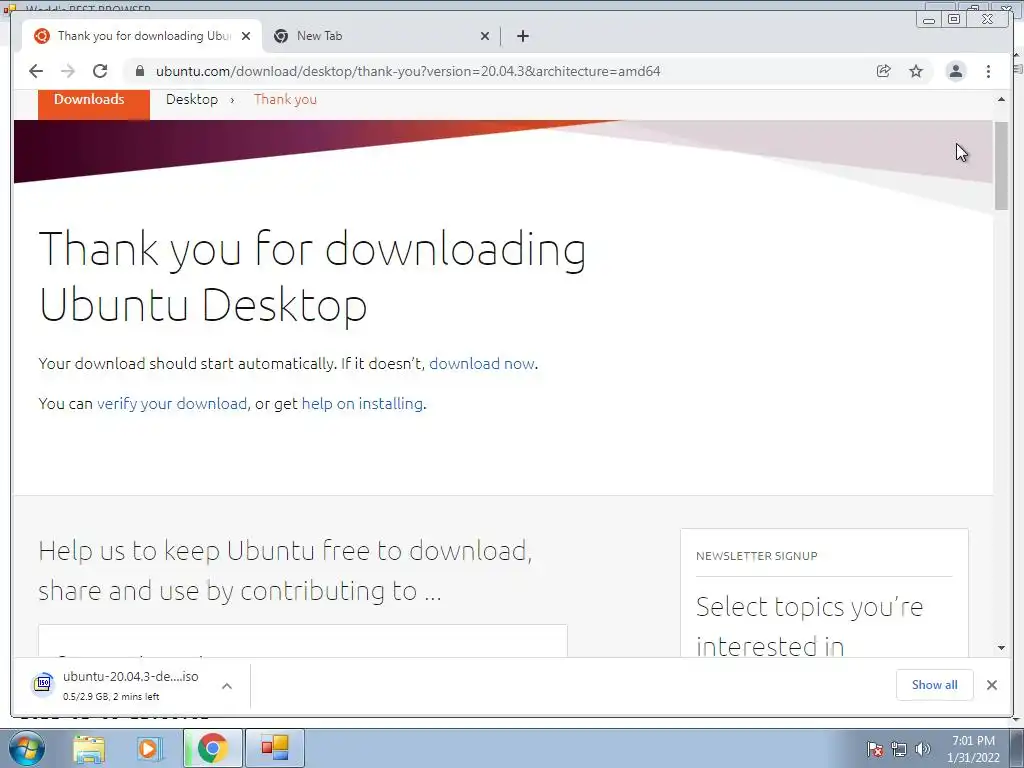Viewport: 1024px width, 768px height.
Task: Click the download now link
Action: click(x=481, y=364)
